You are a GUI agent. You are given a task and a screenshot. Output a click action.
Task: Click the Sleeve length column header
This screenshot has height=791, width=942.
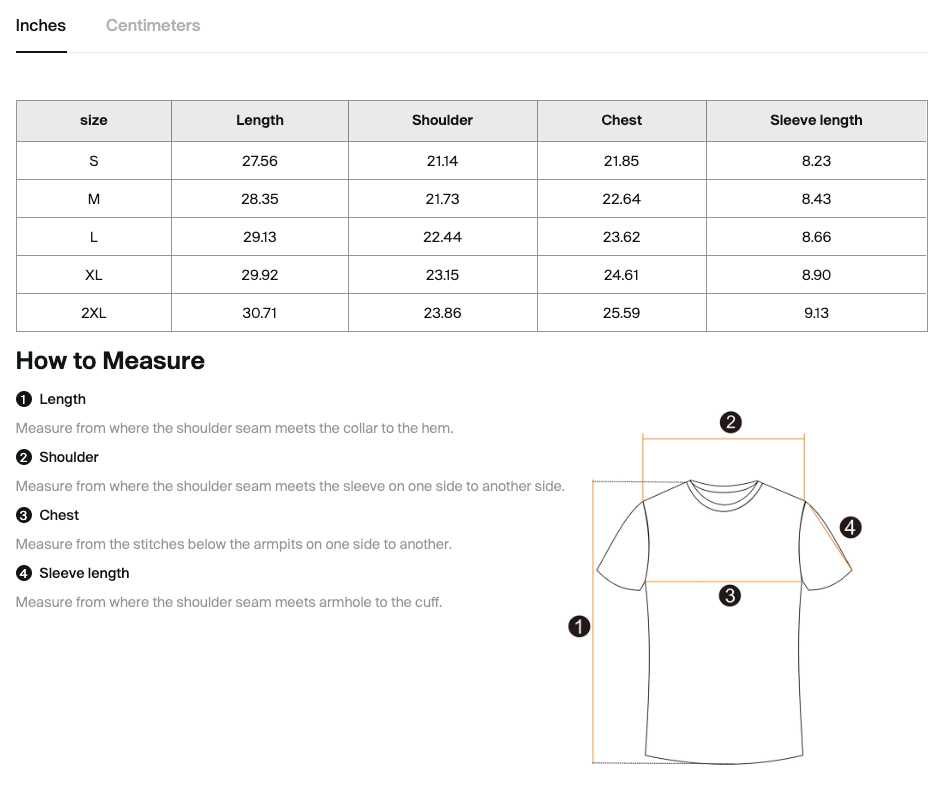tap(816, 120)
